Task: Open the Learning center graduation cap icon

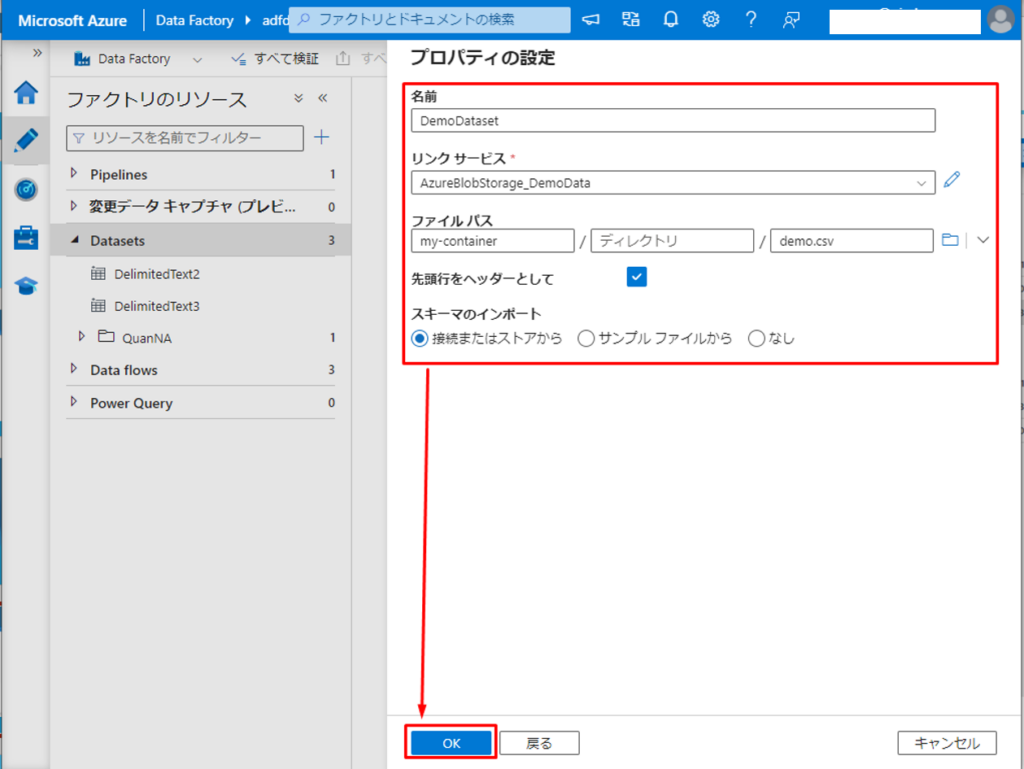Action: 25,286
